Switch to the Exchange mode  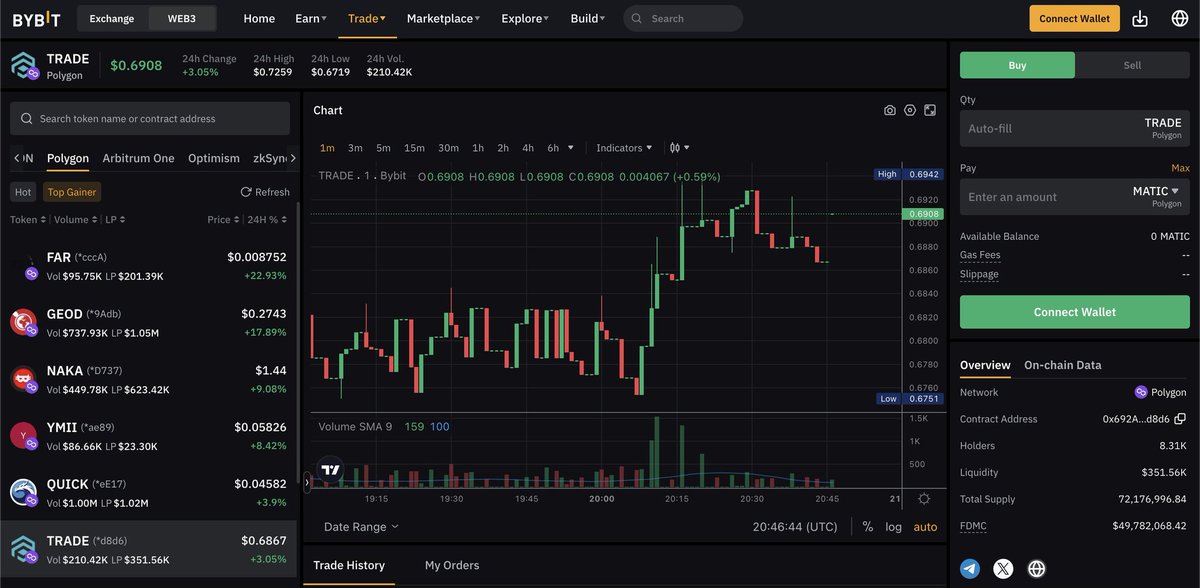pyautogui.click(x=112, y=18)
